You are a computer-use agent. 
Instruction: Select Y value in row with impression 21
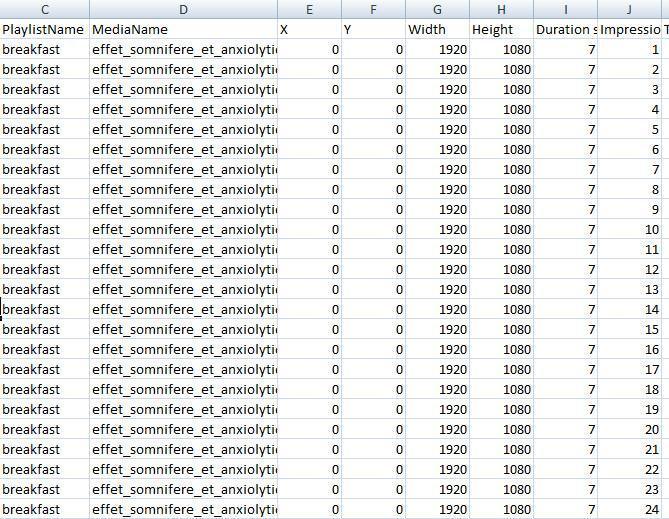(x=373, y=449)
